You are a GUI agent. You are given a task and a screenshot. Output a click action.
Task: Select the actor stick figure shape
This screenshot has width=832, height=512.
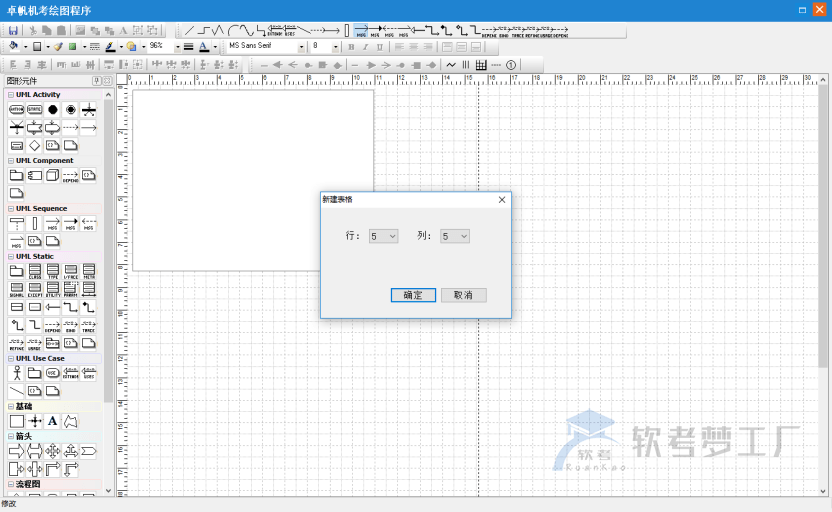coord(16,373)
